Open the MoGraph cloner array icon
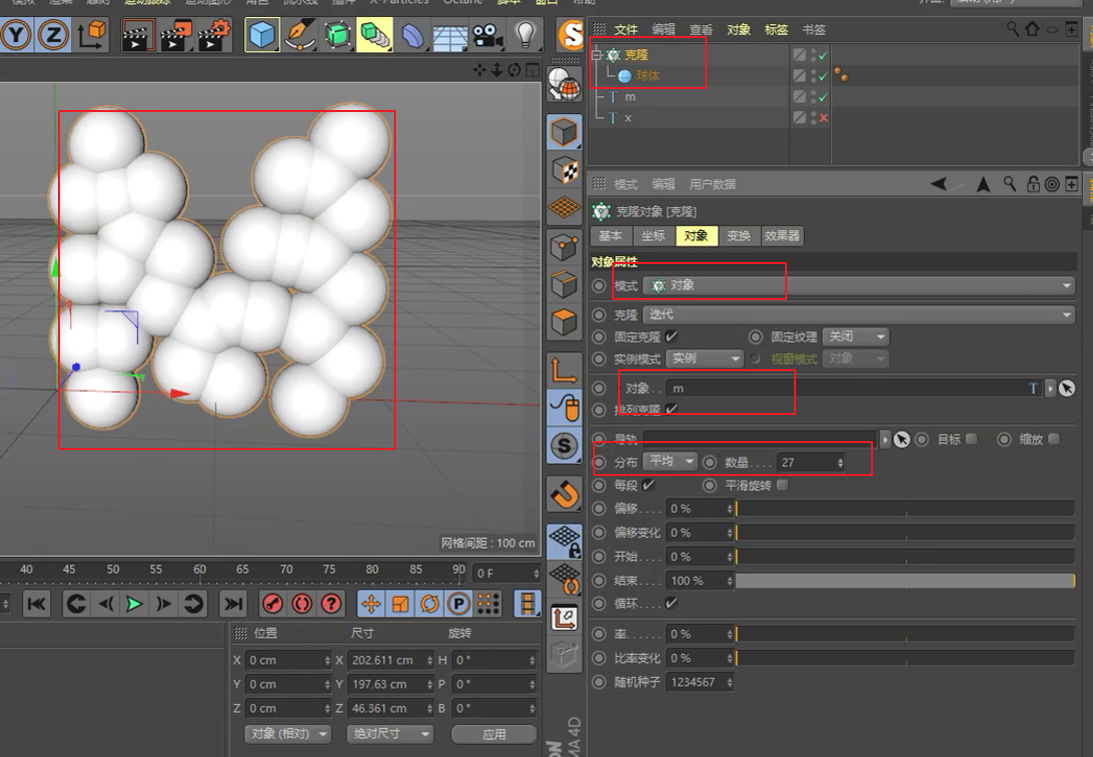The height and width of the screenshot is (757, 1093). click(x=375, y=35)
